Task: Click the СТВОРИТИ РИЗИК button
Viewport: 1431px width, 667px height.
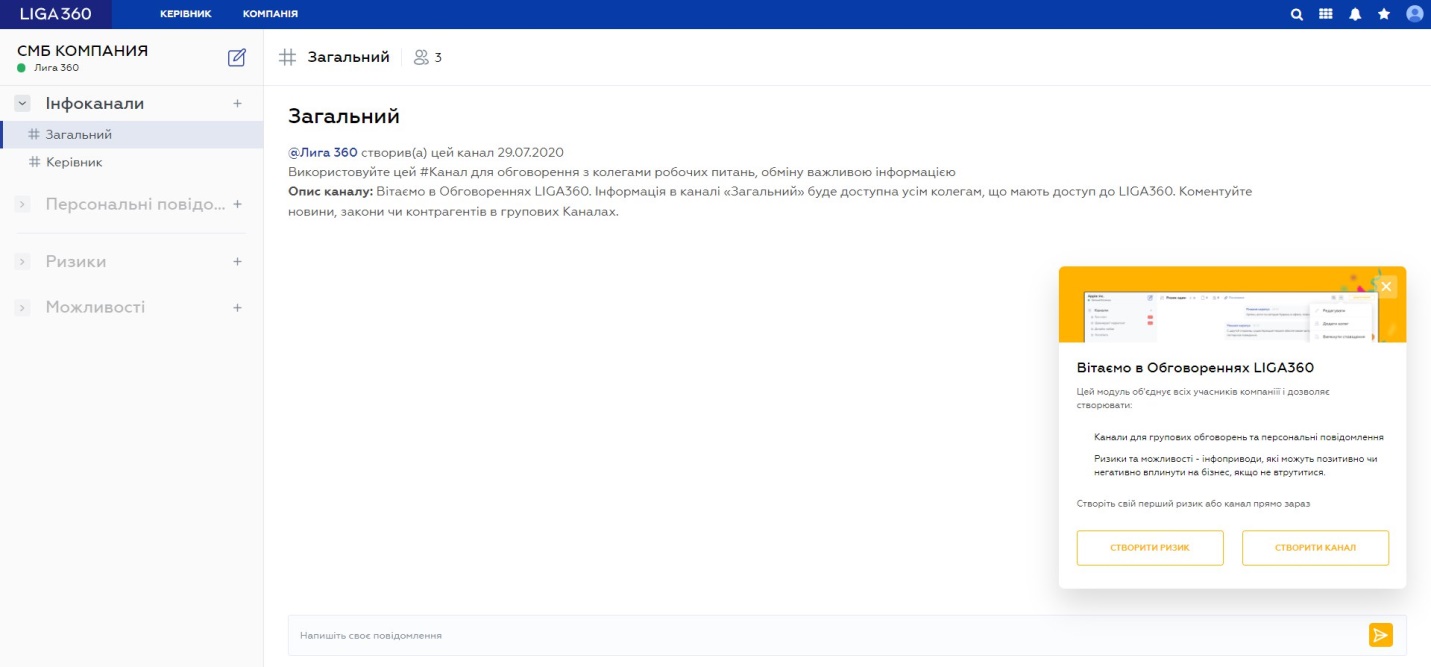Action: click(1150, 548)
